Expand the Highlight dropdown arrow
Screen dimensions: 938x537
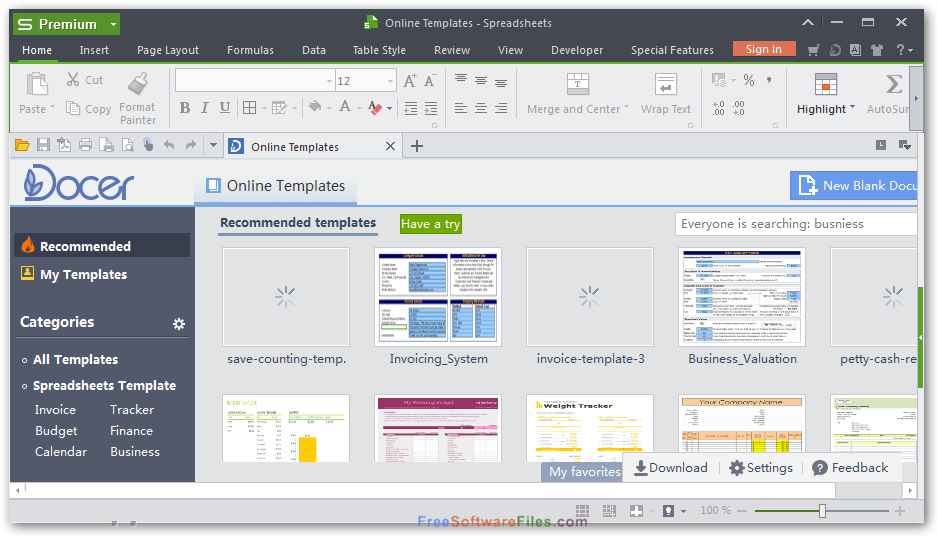[852, 108]
